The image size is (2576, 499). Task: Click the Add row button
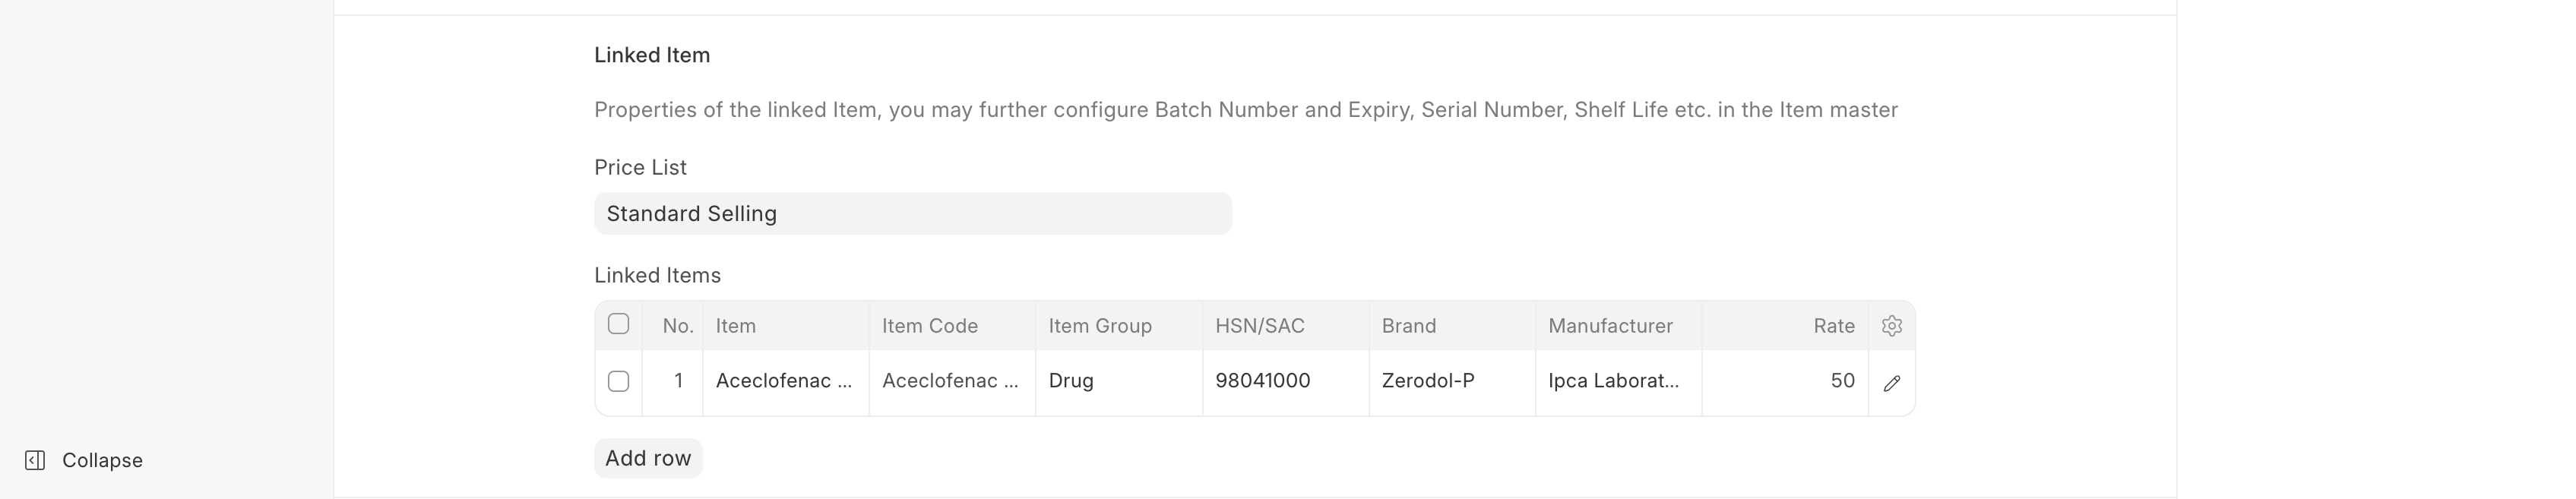[648, 458]
